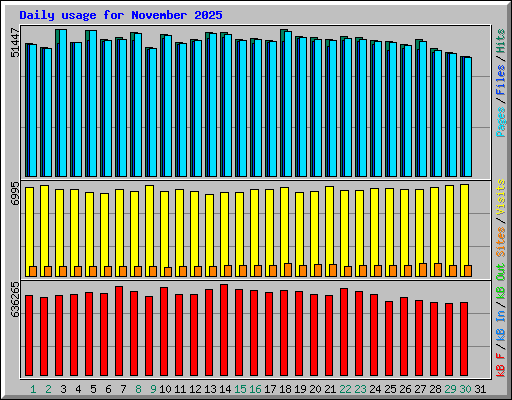
Task: Click the red kB F bar for day 25
Action: point(389,339)
